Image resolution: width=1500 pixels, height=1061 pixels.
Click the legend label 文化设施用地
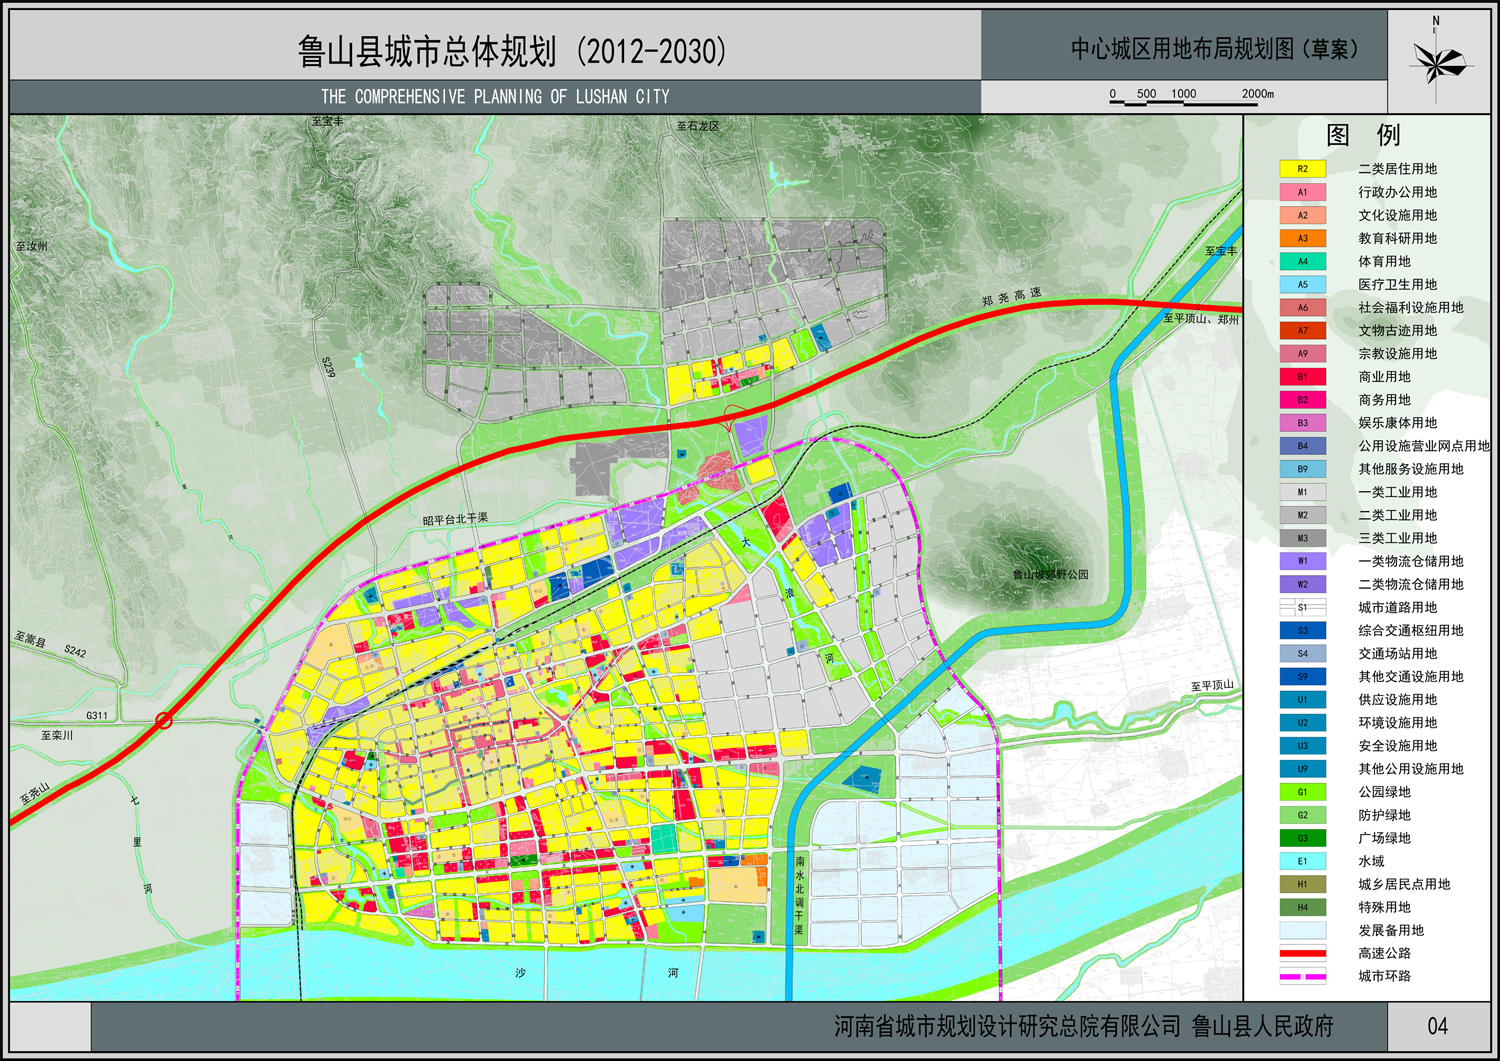pos(1397,215)
